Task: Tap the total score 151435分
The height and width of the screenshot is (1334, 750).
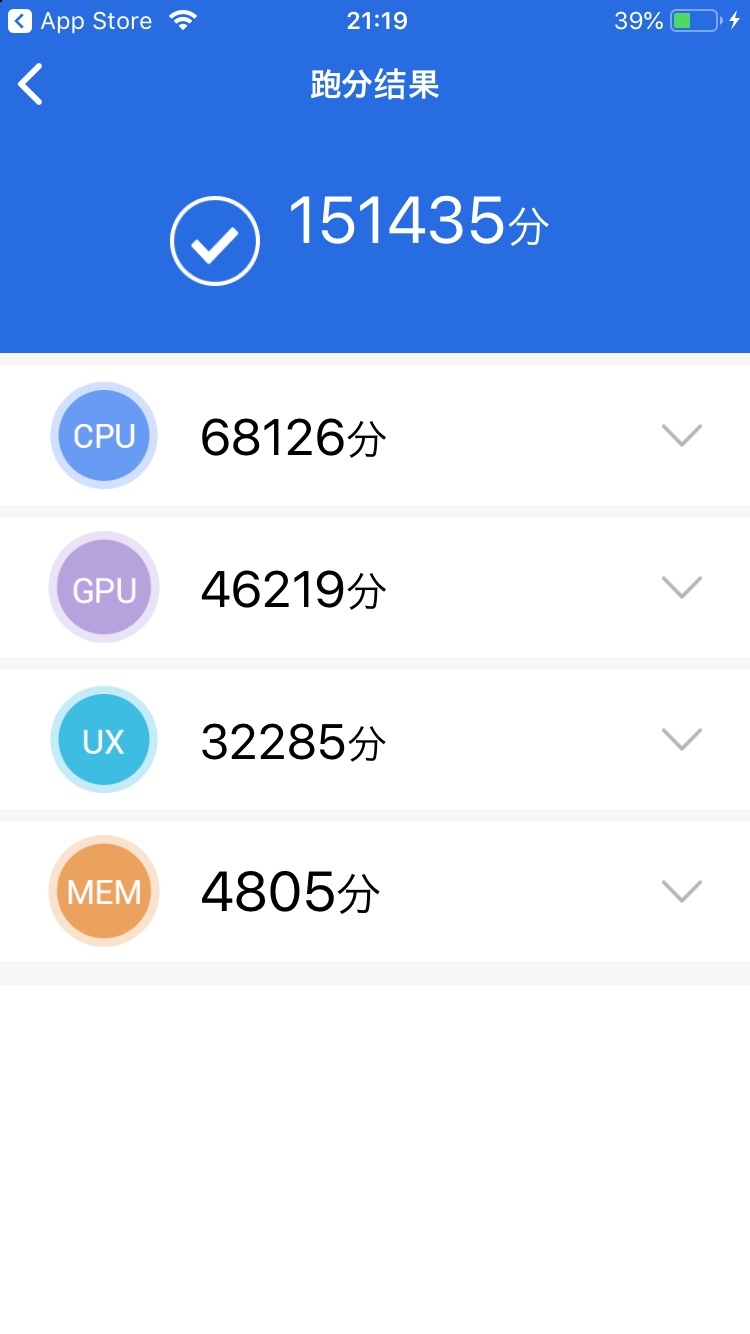Action: tap(418, 221)
